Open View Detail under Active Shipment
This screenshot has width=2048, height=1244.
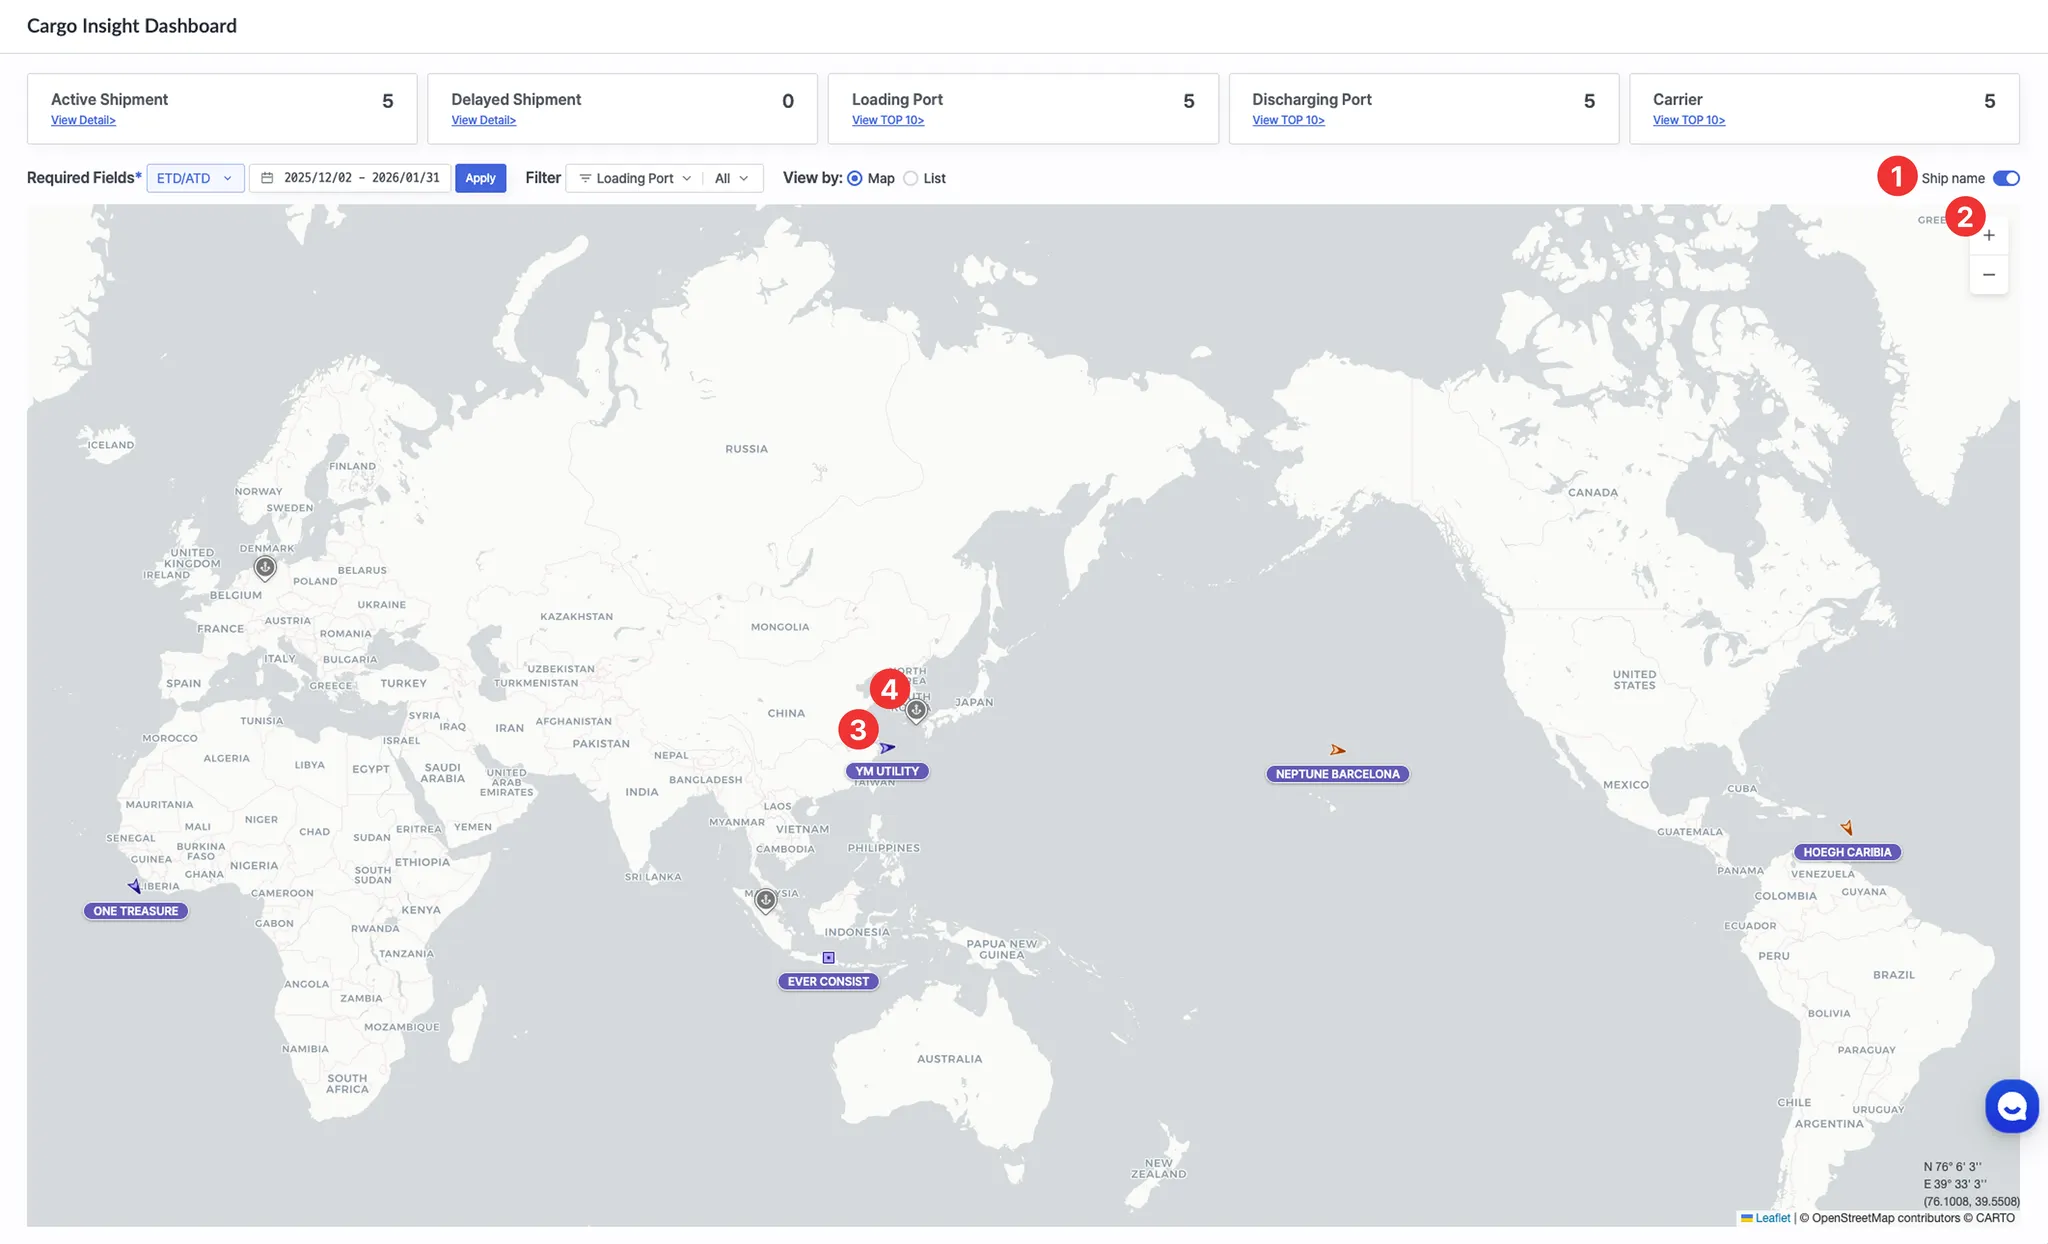click(x=83, y=120)
